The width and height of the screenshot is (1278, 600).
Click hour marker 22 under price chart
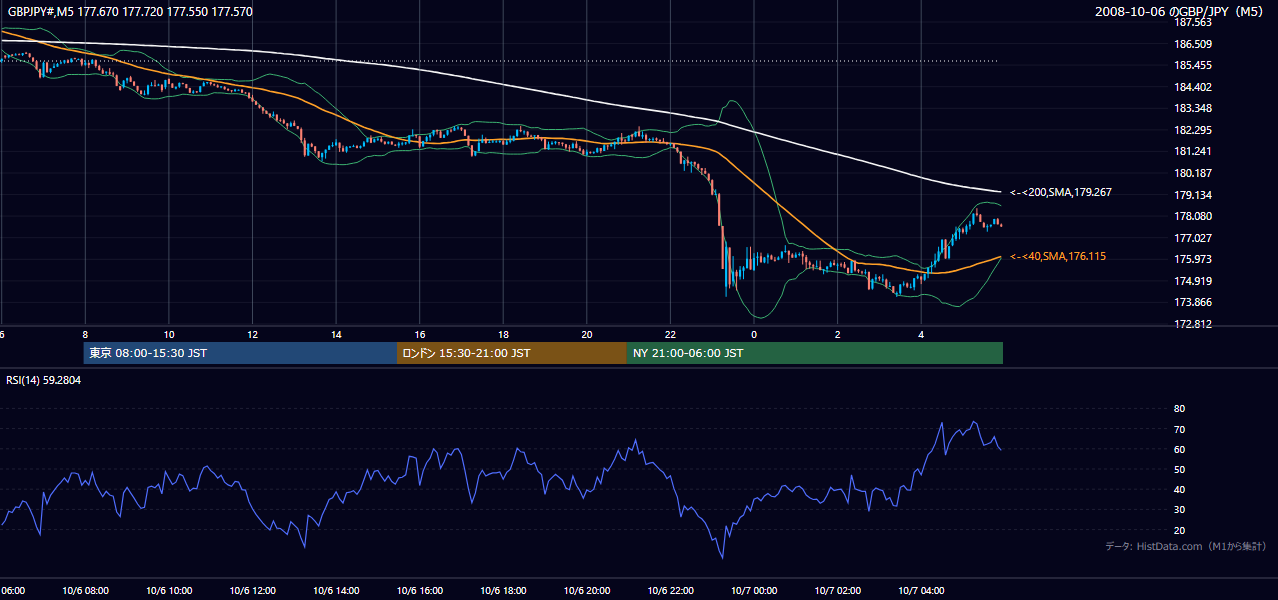(670, 334)
